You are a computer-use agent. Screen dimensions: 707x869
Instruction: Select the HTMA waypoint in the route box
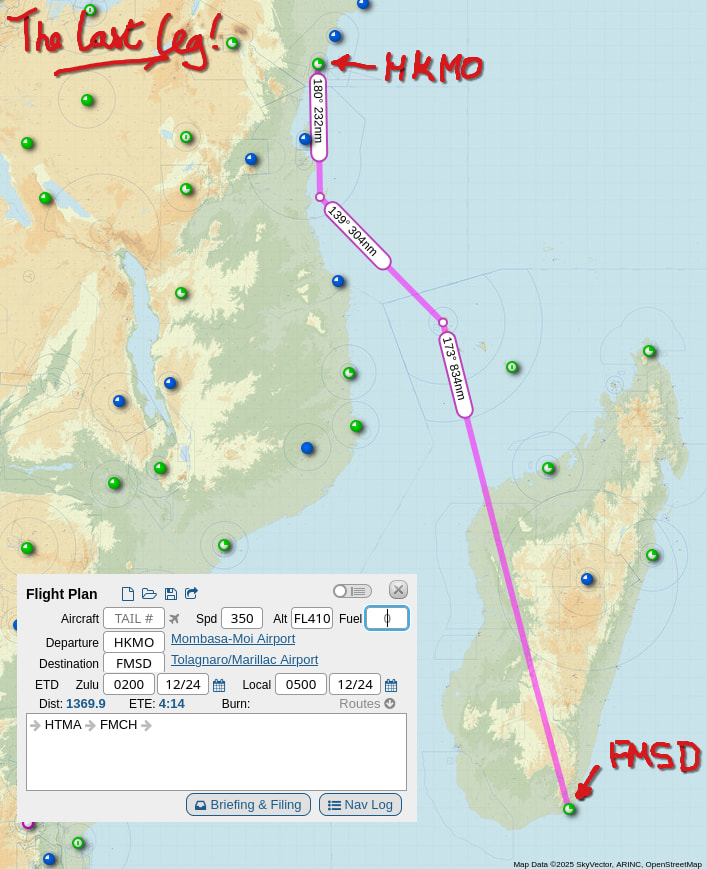pos(63,725)
